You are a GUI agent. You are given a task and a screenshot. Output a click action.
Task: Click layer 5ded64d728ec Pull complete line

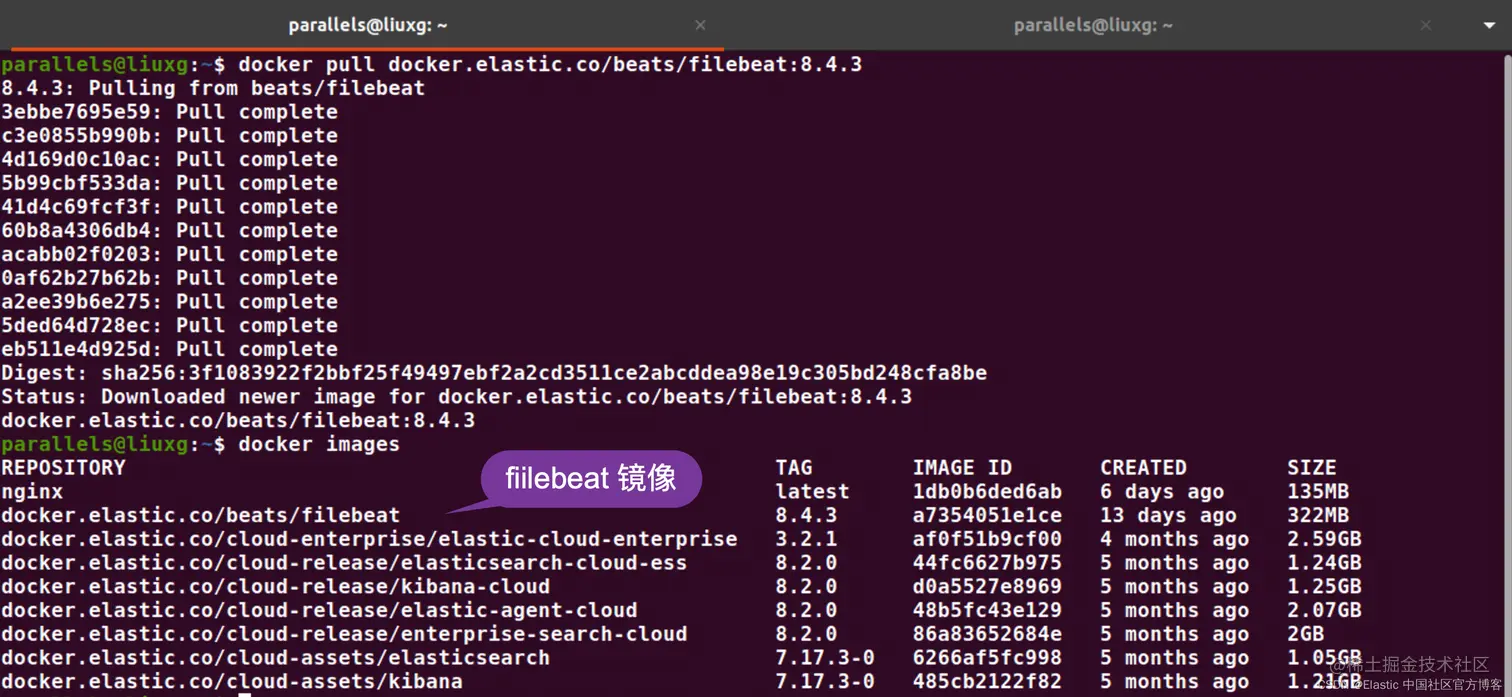click(x=169, y=326)
